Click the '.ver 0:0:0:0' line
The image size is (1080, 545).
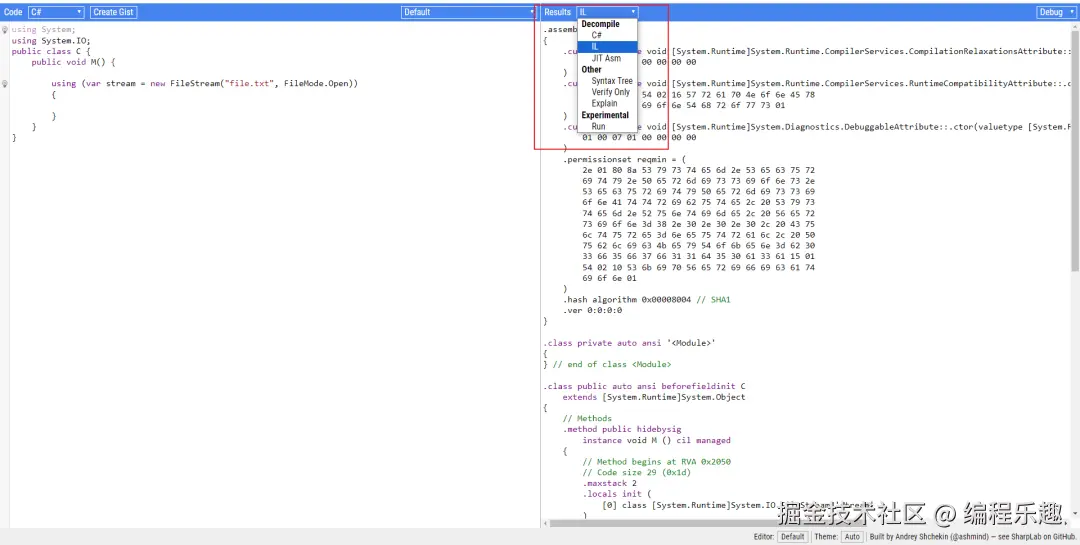[x=592, y=311]
